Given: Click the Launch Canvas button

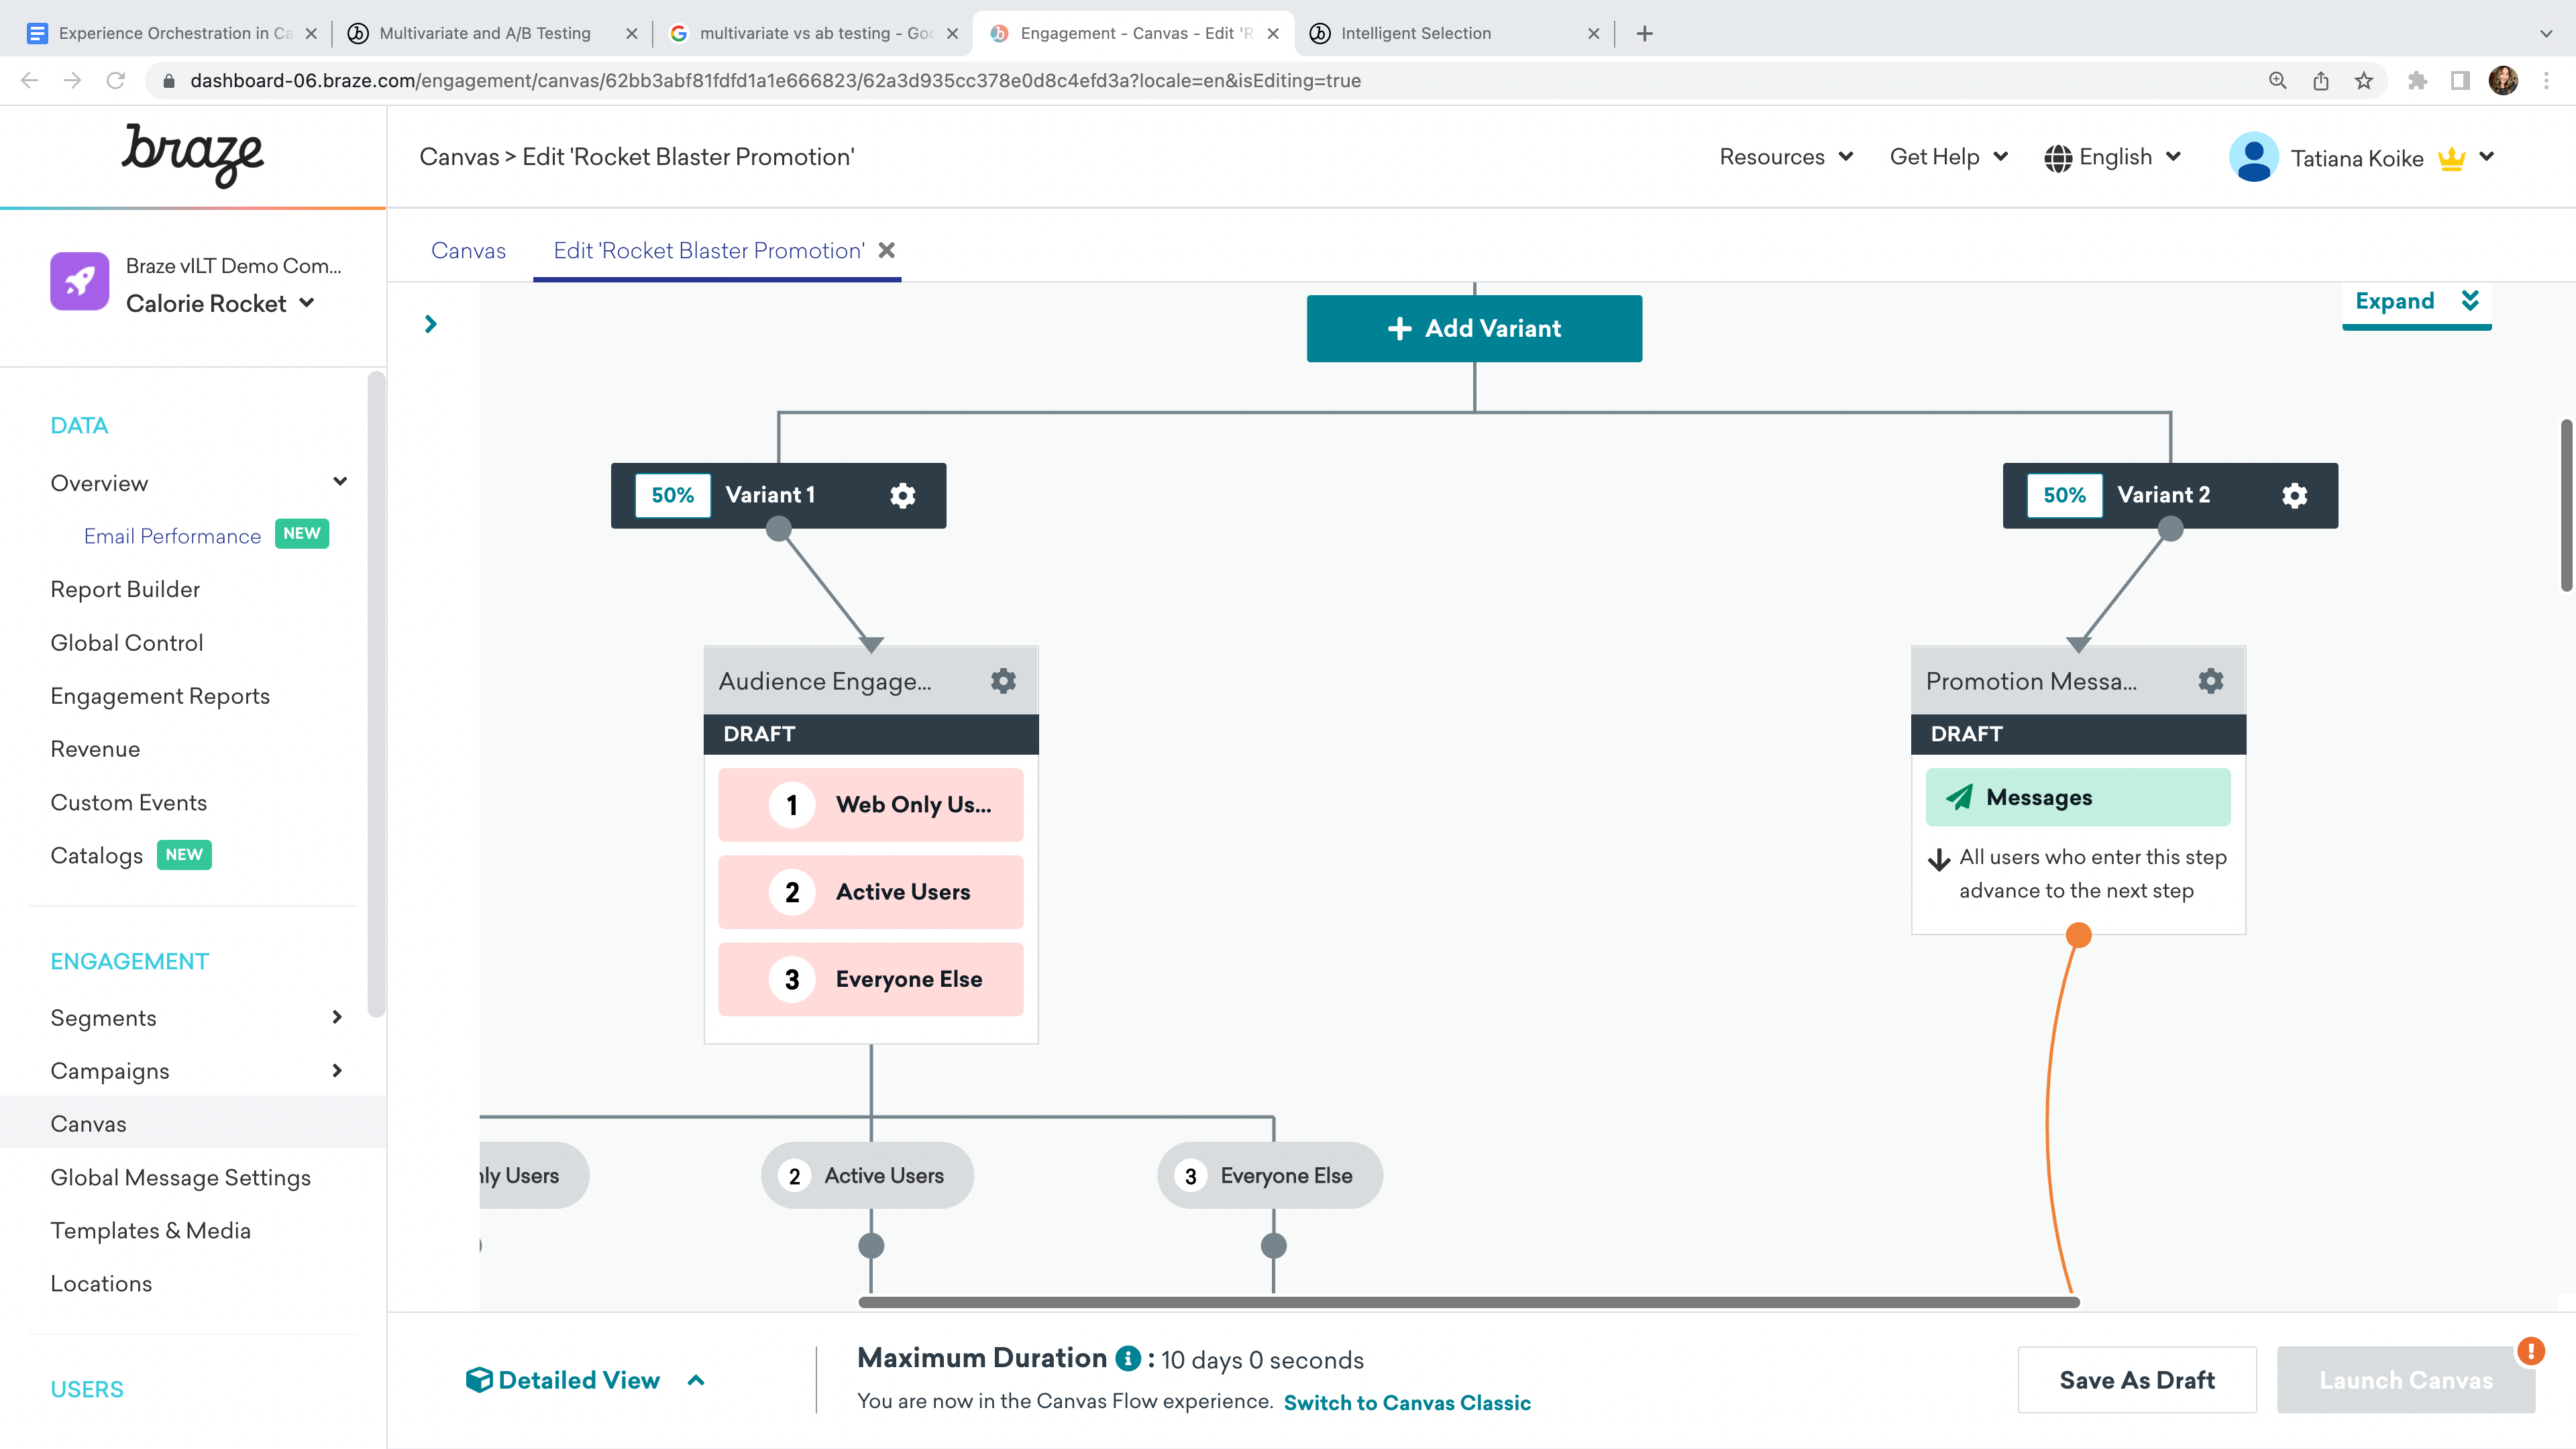Looking at the screenshot, I should coord(2405,1380).
